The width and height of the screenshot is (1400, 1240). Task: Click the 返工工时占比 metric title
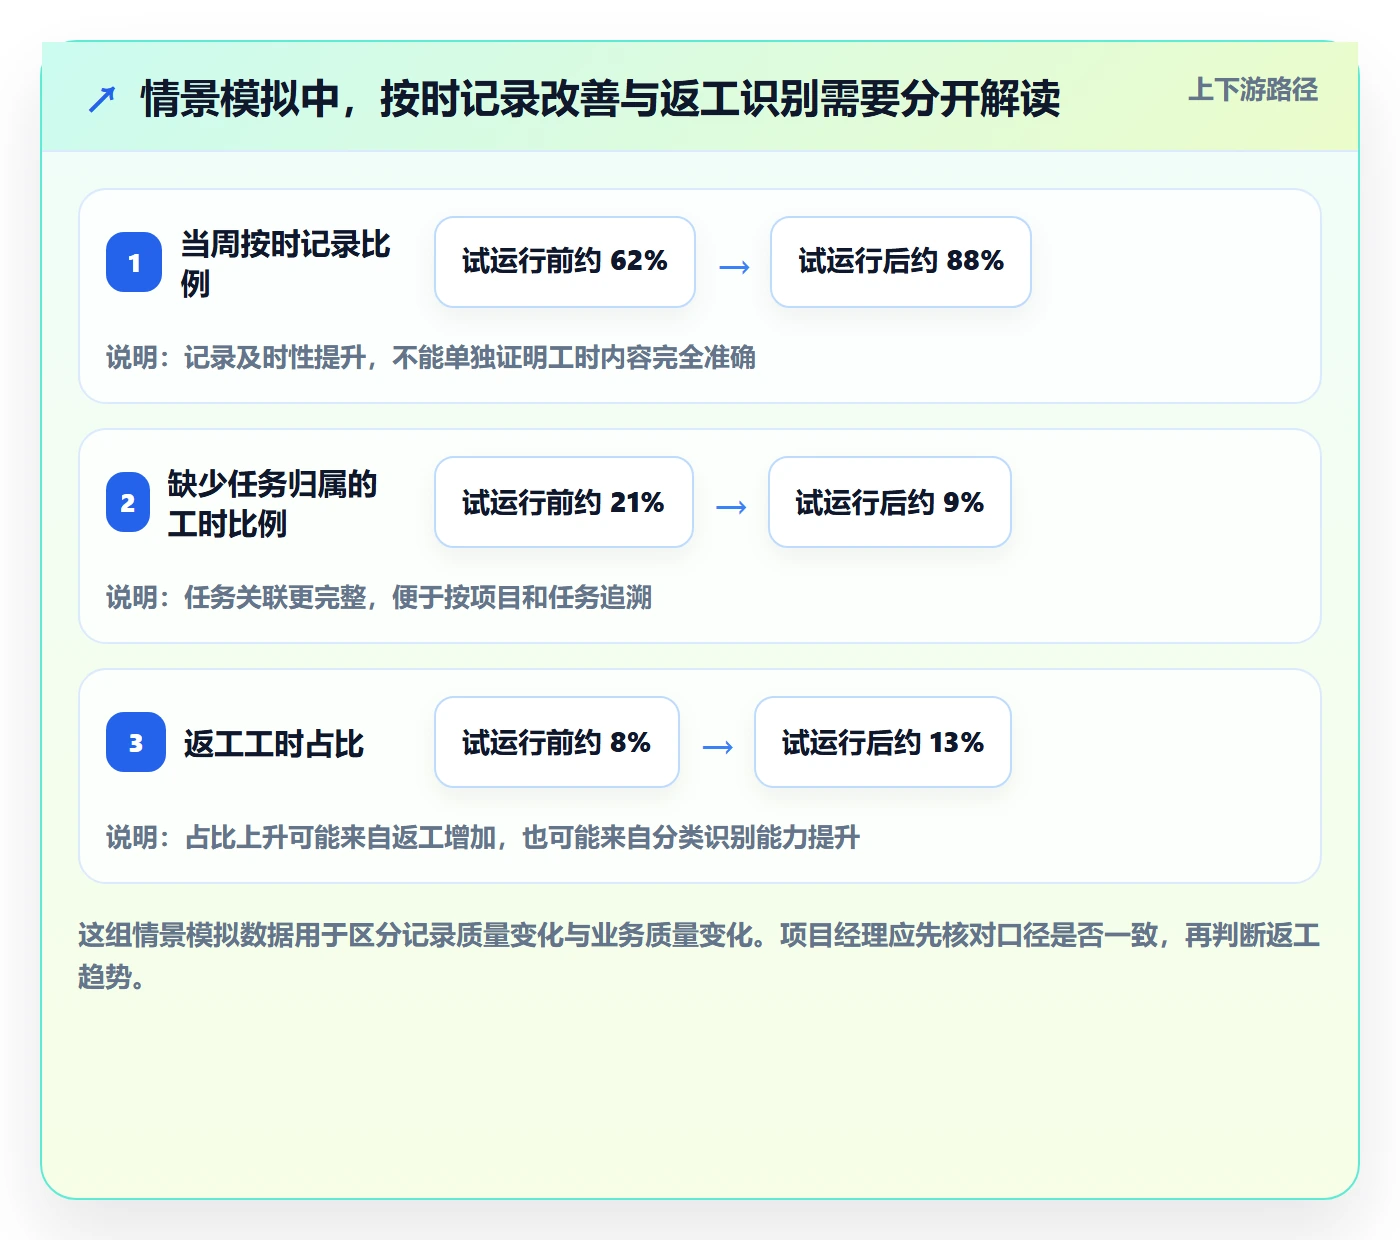tap(274, 743)
